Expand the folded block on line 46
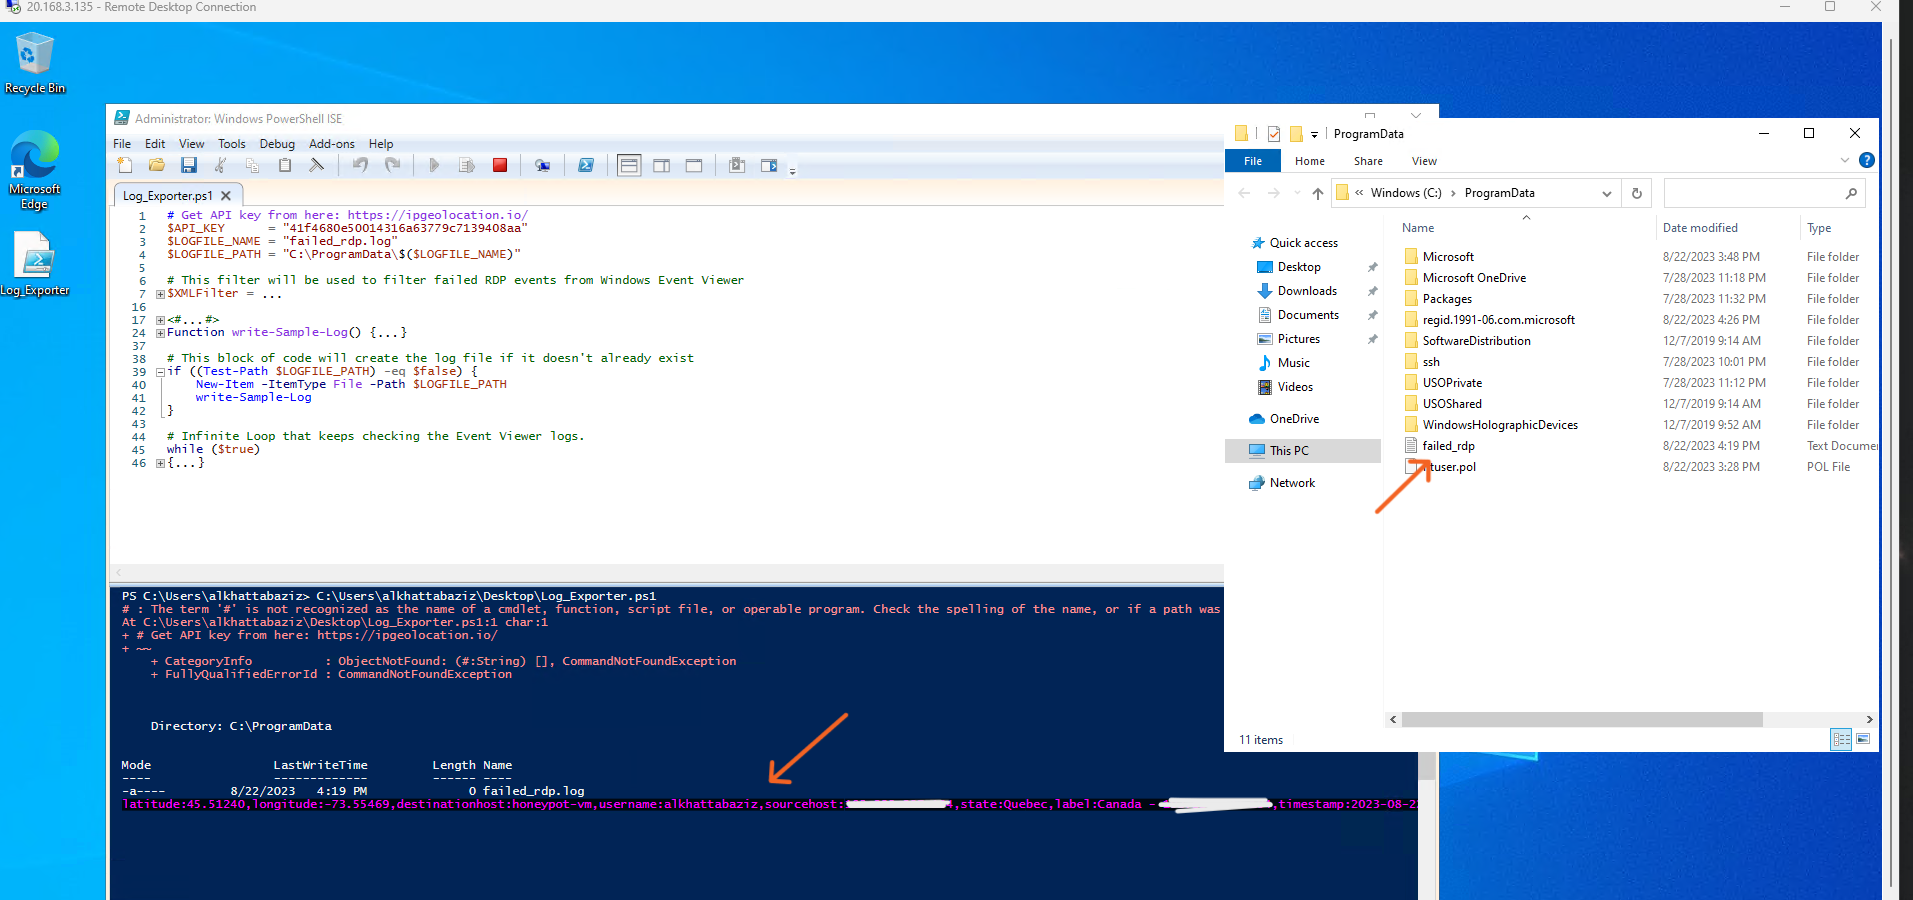 (x=160, y=461)
